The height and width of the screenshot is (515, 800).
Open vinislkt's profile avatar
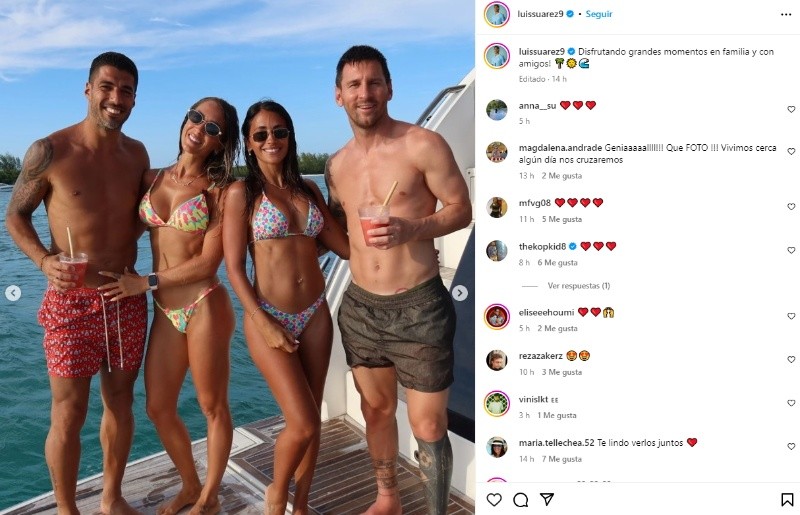496,404
